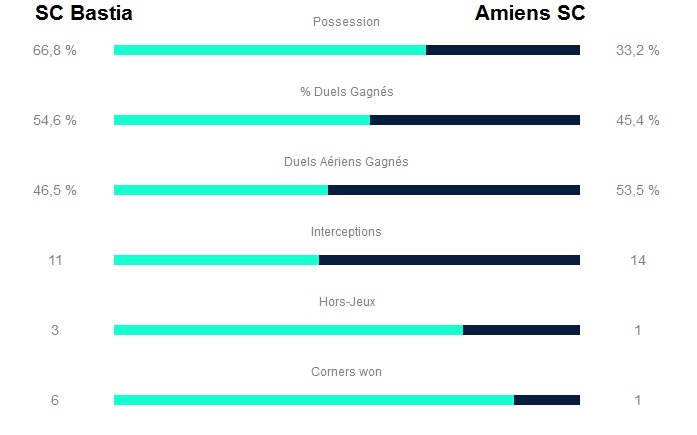Select the 54,6 % duels won value
Image resolution: width=697 pixels, height=435 pixels.
55,120
